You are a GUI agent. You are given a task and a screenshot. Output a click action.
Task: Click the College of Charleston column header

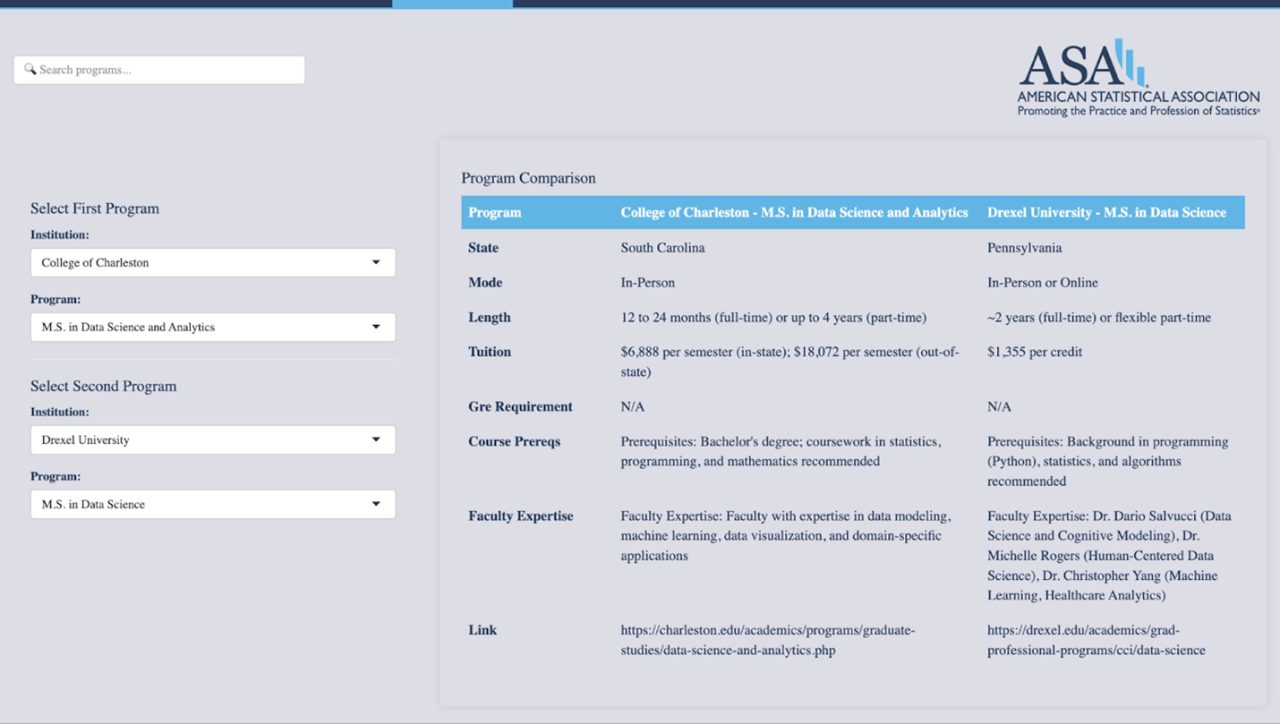[794, 213]
